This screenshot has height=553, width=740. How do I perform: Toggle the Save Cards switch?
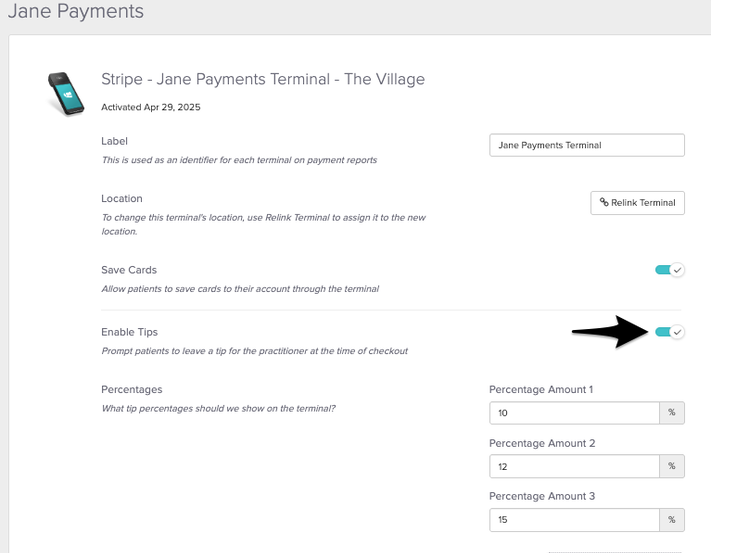(x=669, y=270)
